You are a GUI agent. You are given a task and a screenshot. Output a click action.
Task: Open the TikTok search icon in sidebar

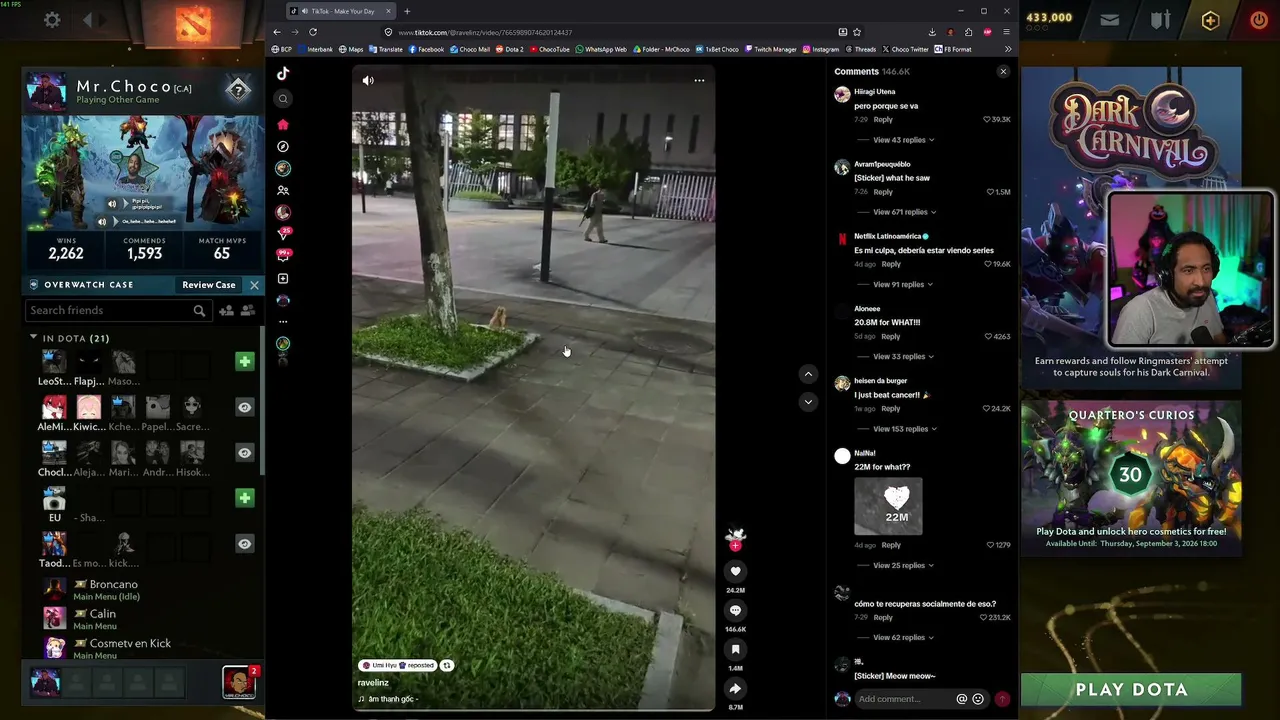(283, 99)
